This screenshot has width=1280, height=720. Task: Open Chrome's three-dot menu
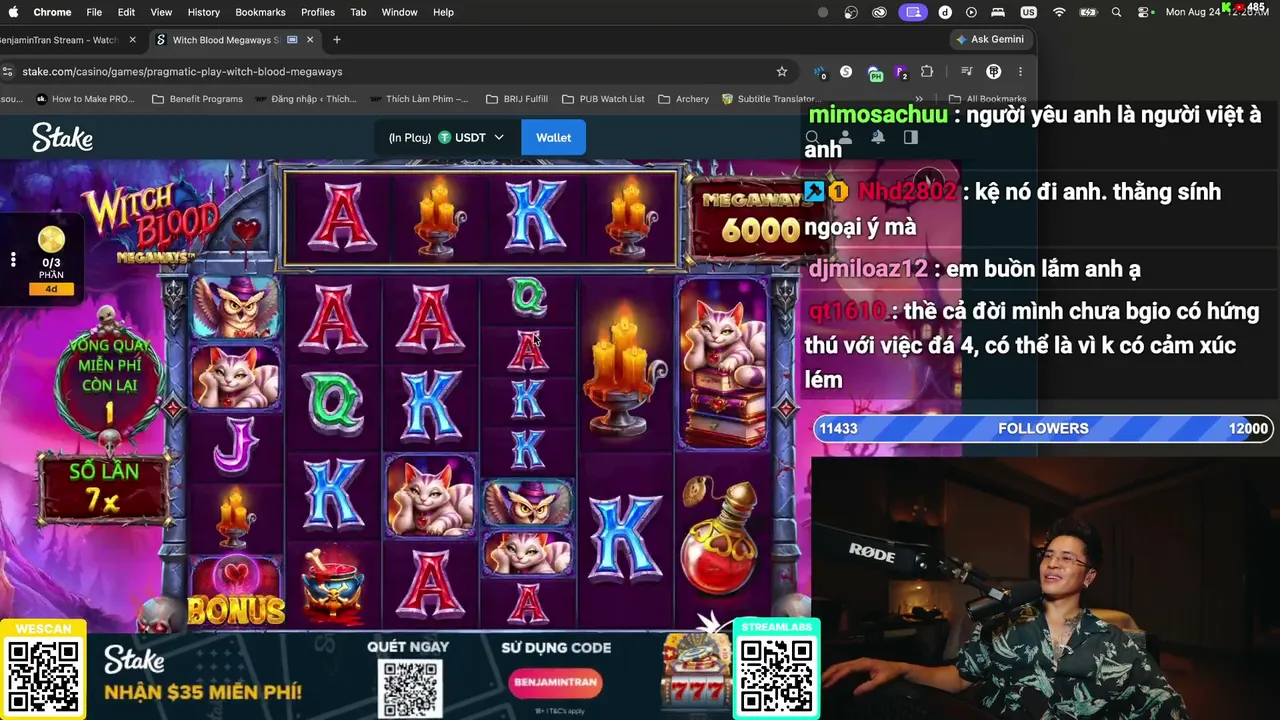[1020, 71]
